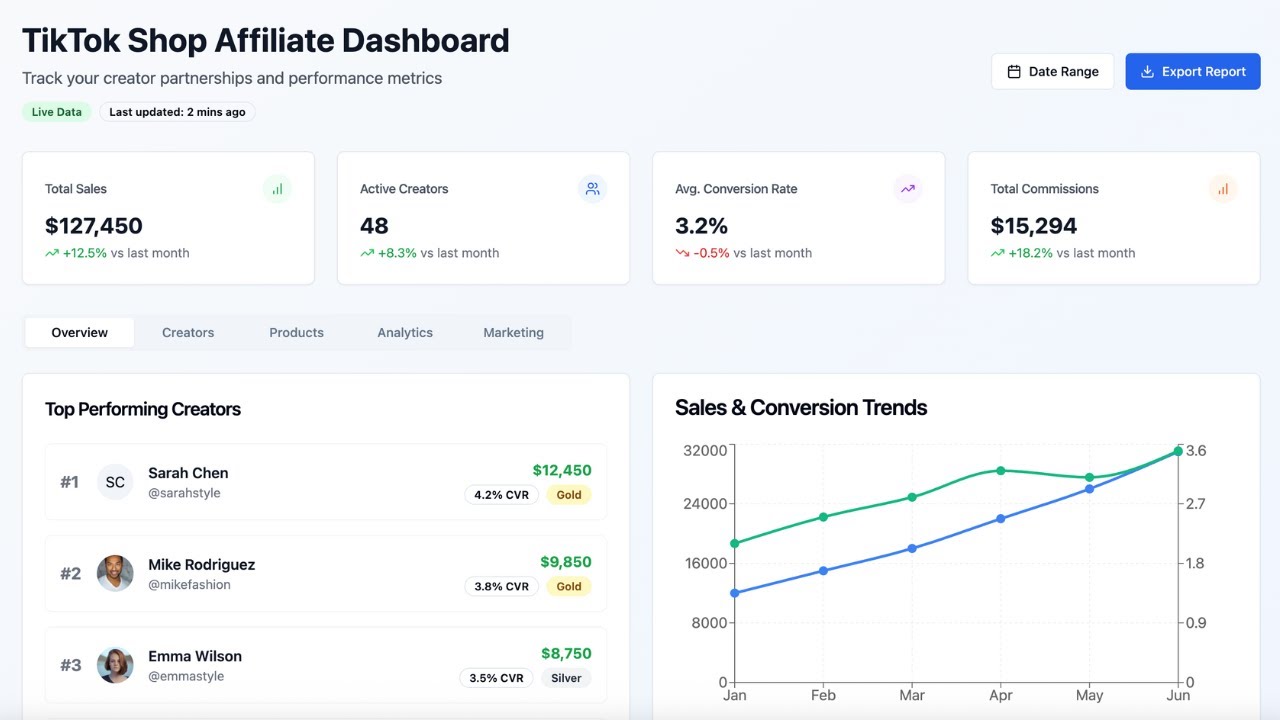The image size is (1280, 720).
Task: Click the green up arrow beside +18.2%
Action: point(997,253)
